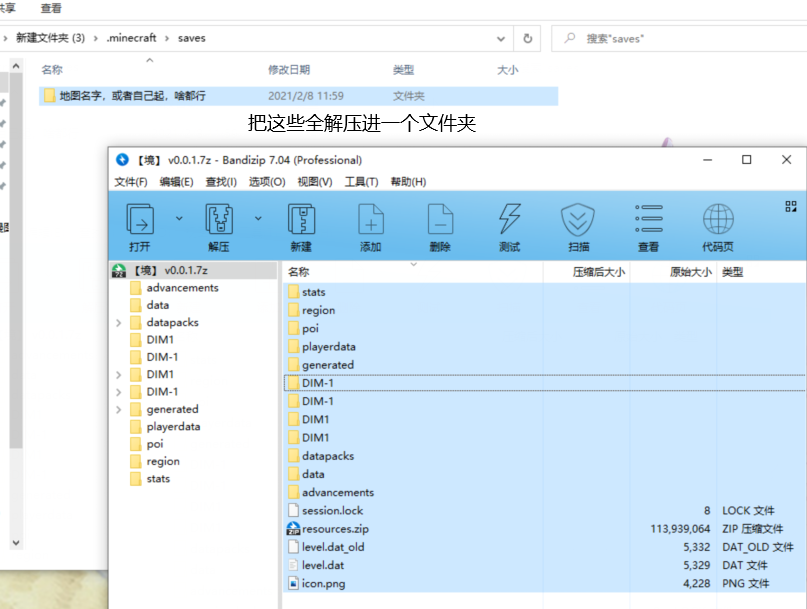Viewport: 807px width, 609px height.
Task: Click the 查看 (View) list icon
Action: (x=648, y=220)
